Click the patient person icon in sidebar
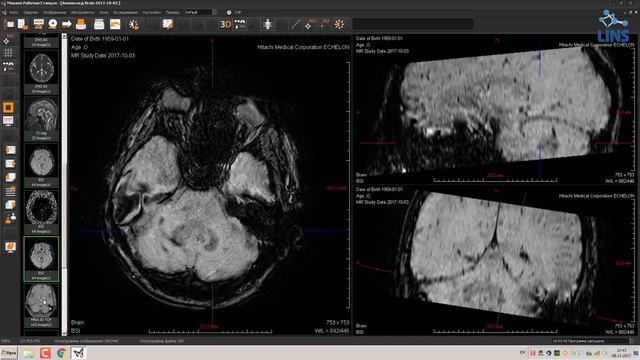The image size is (640, 360). pos(10,219)
